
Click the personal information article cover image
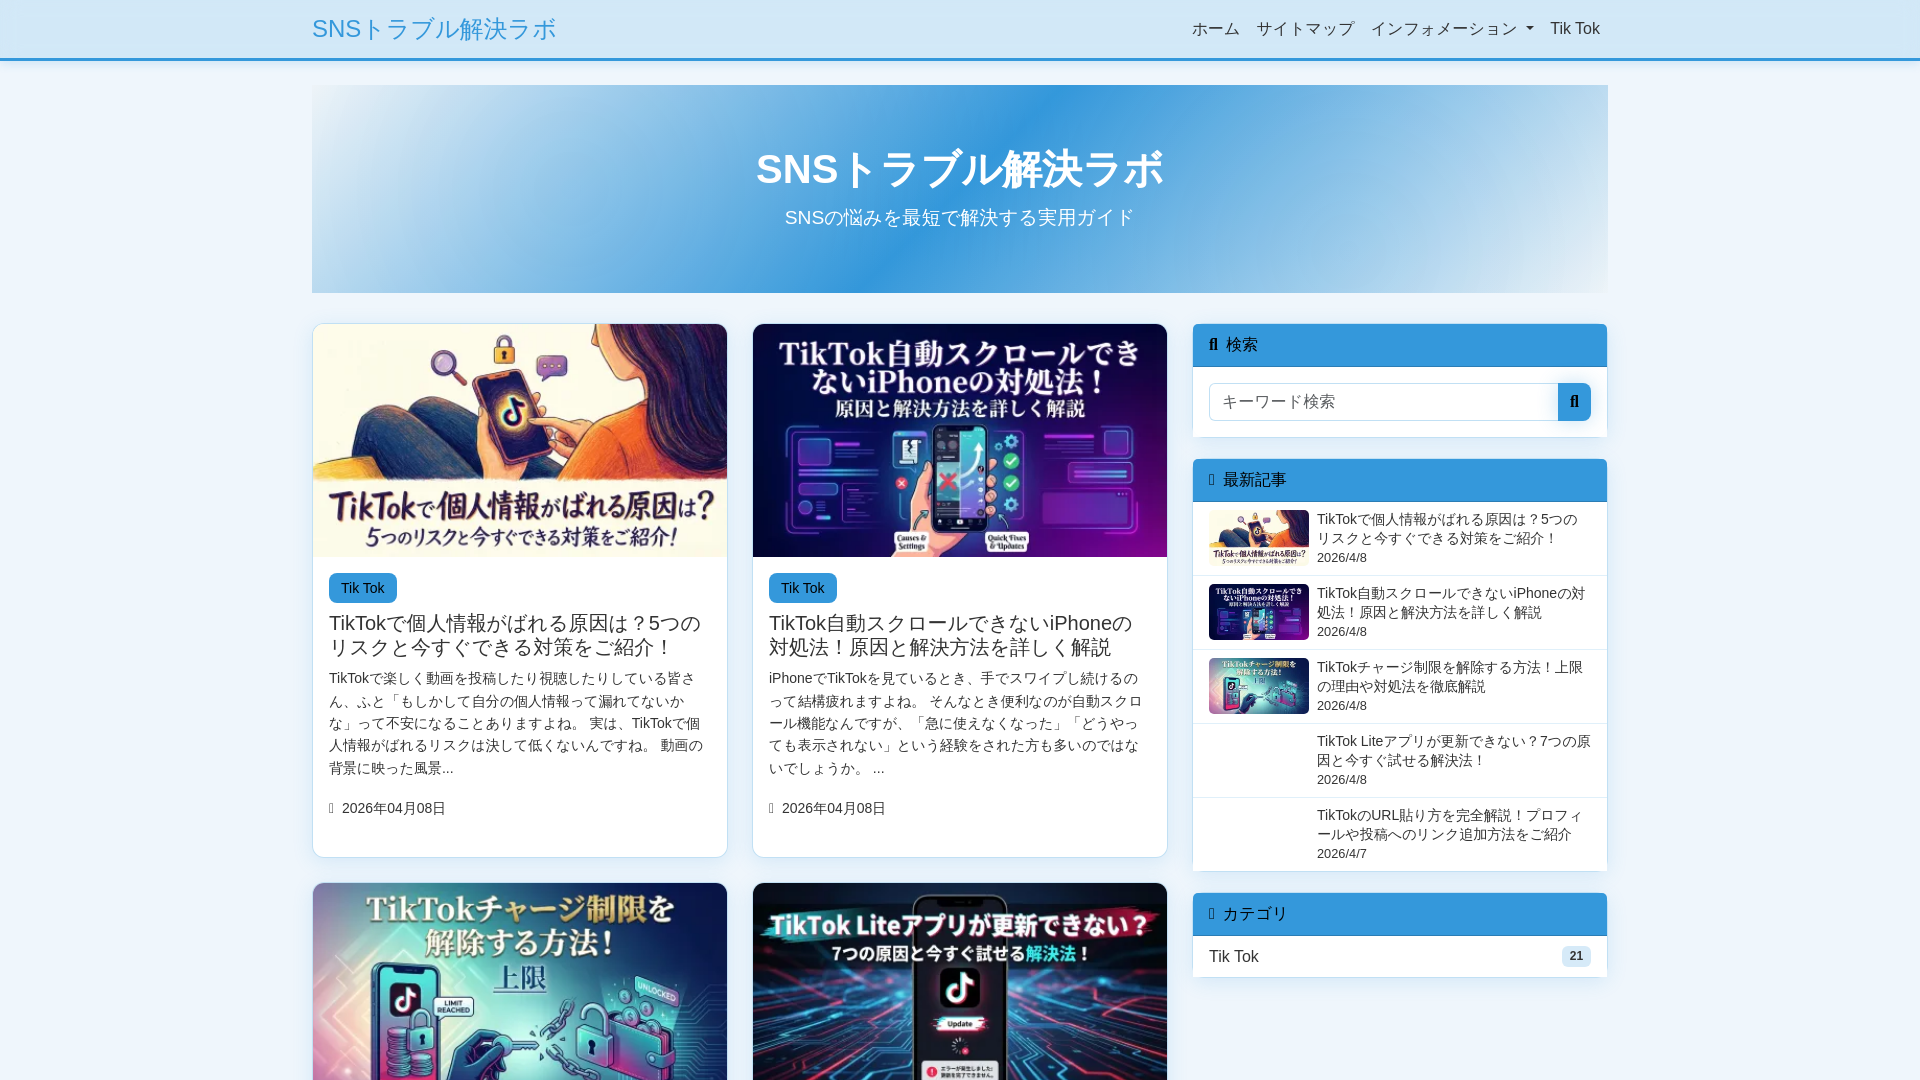point(520,440)
